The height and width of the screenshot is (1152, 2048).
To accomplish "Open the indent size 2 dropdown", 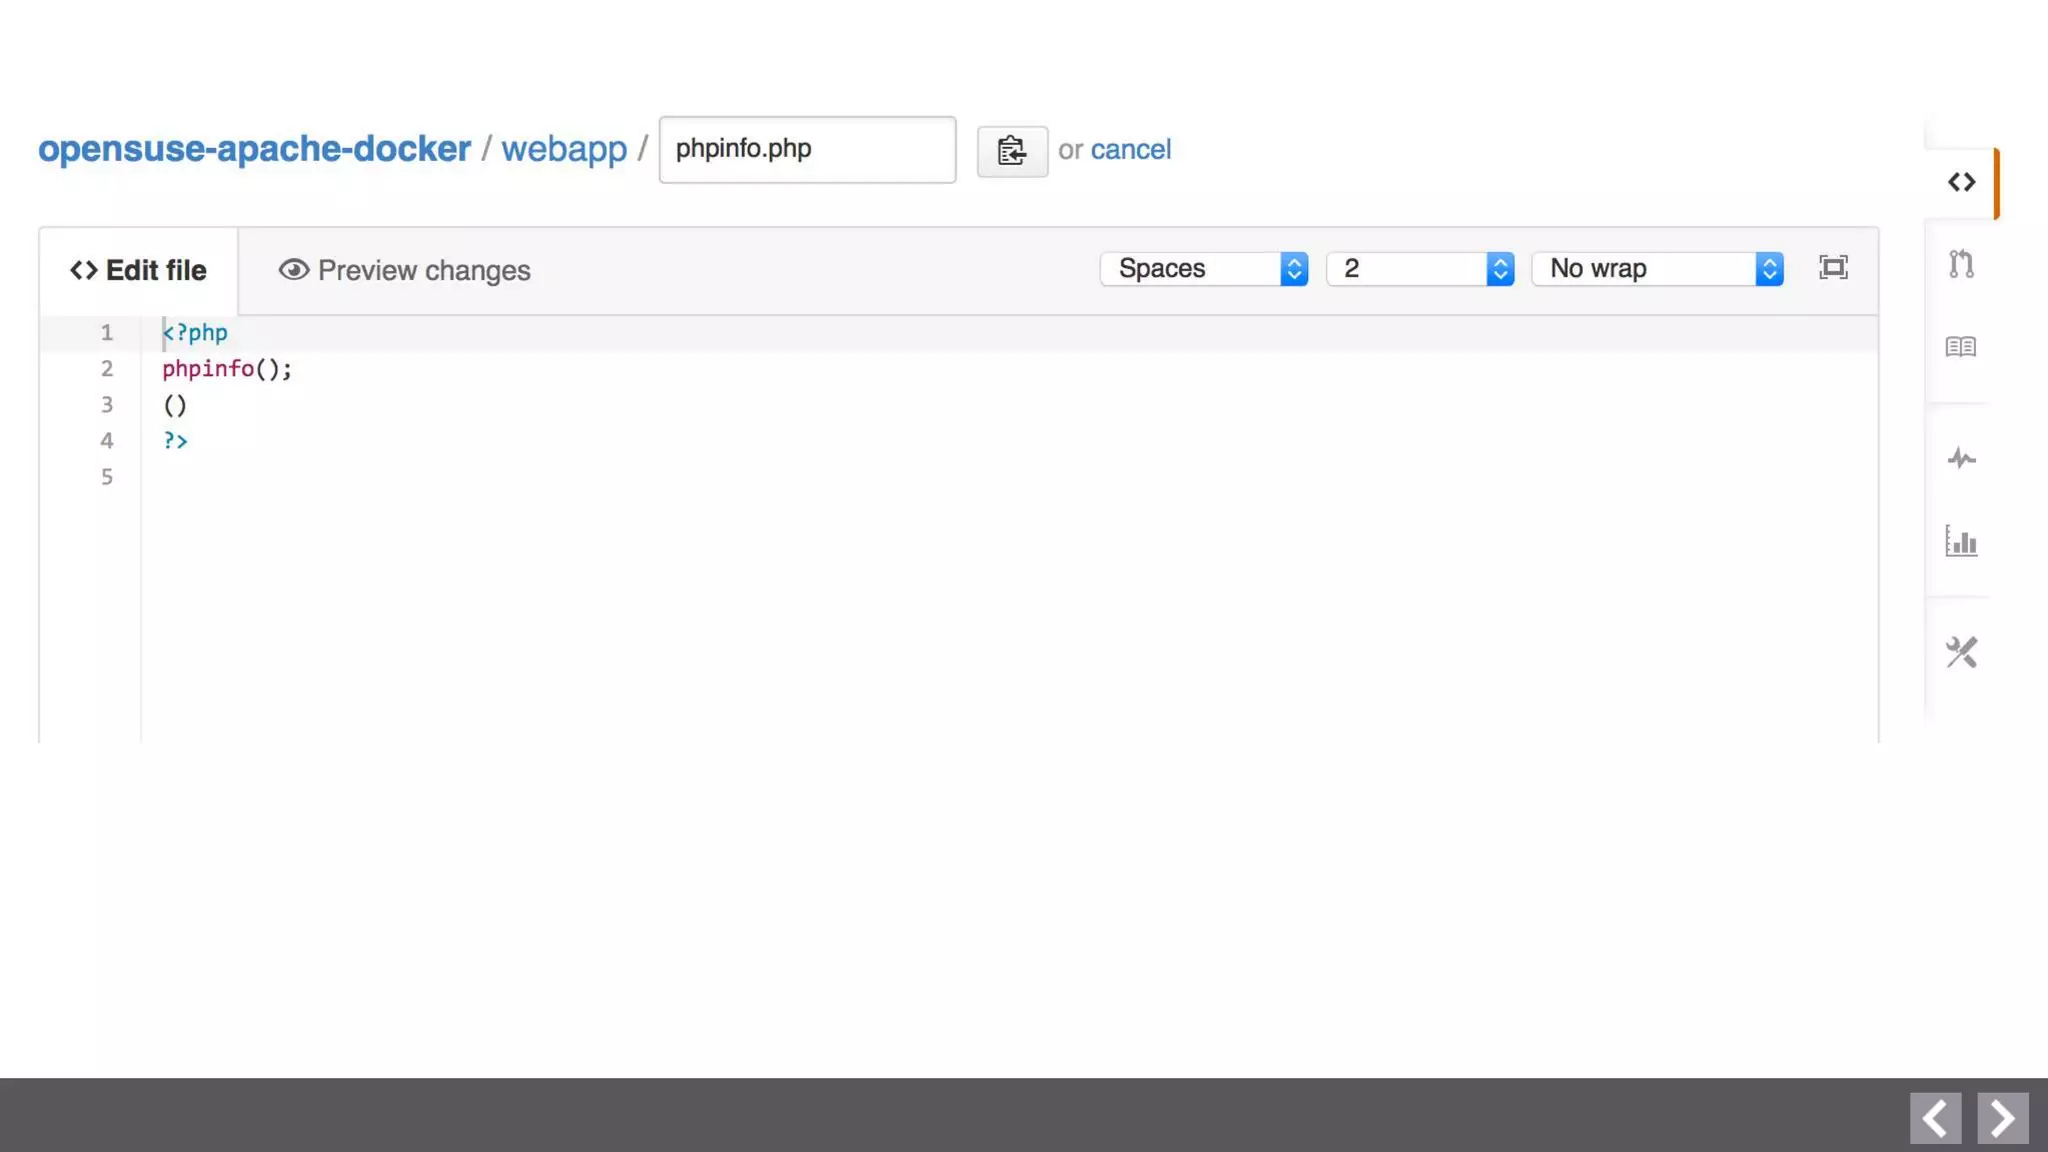I will [x=1420, y=269].
